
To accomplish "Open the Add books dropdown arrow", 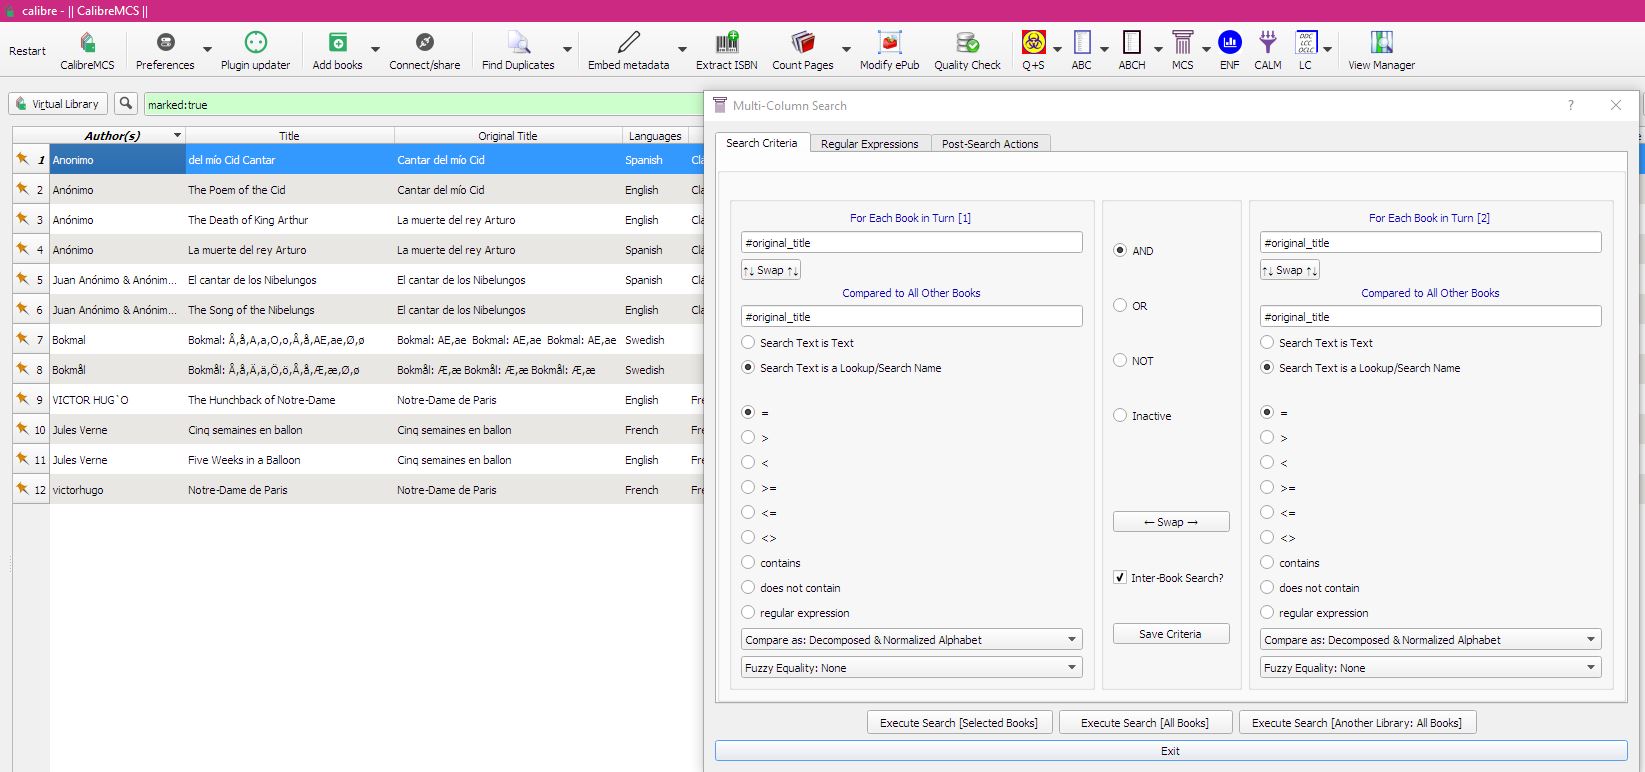I will pyautogui.click(x=375, y=49).
